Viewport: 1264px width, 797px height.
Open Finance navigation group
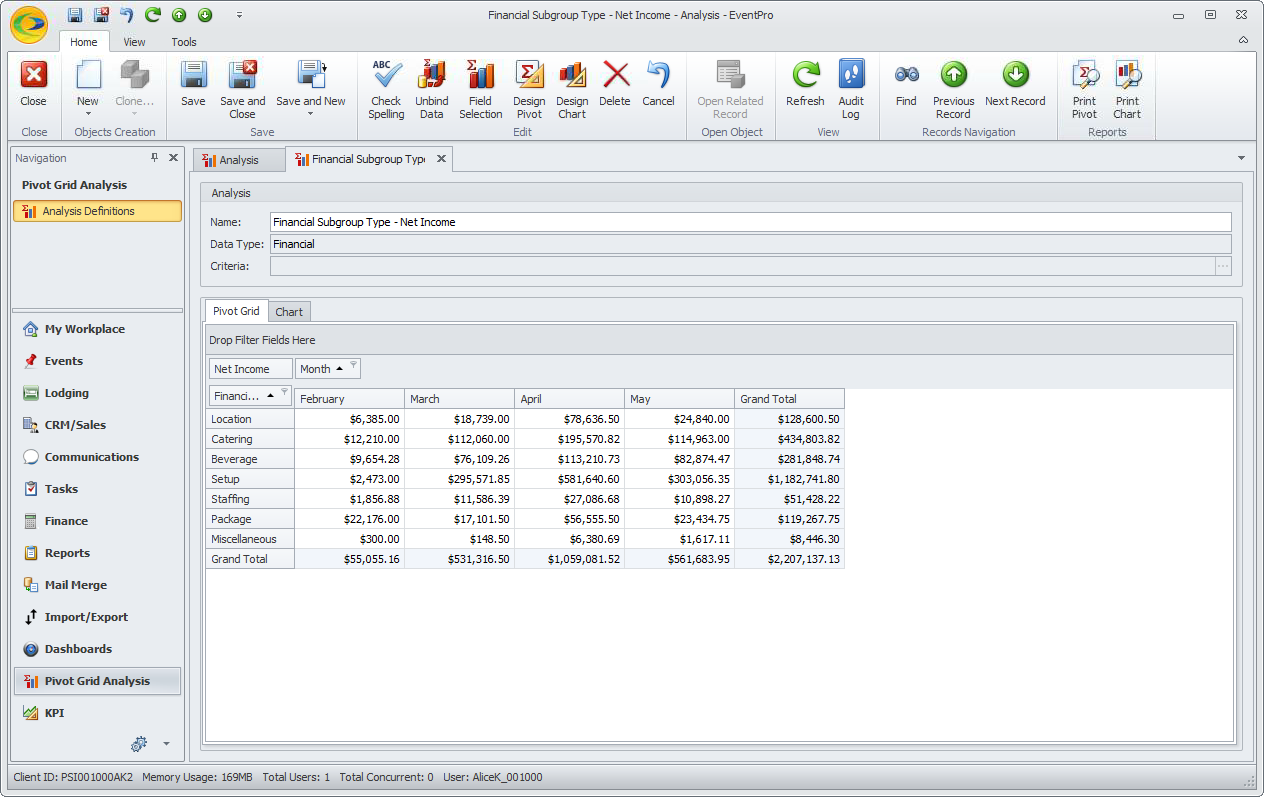(97, 521)
